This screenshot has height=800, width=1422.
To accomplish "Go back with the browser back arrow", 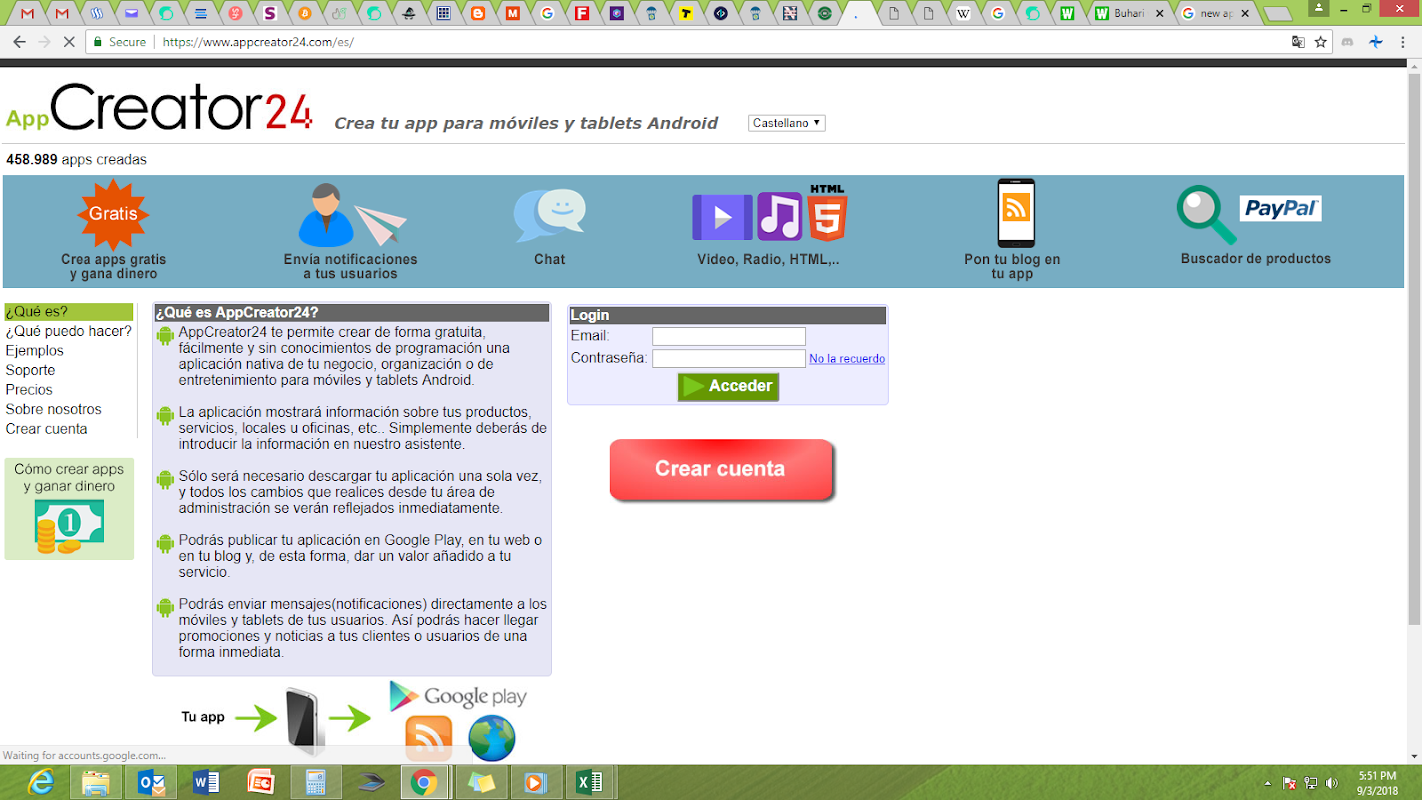I will [x=19, y=42].
